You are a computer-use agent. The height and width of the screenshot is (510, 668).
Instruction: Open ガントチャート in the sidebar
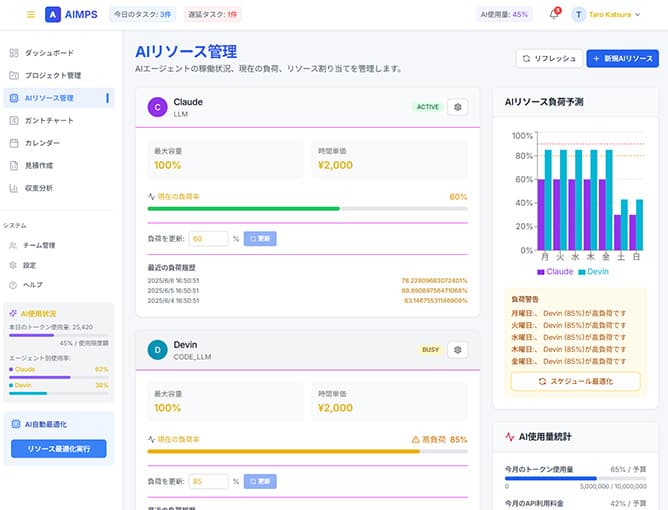click(59, 121)
